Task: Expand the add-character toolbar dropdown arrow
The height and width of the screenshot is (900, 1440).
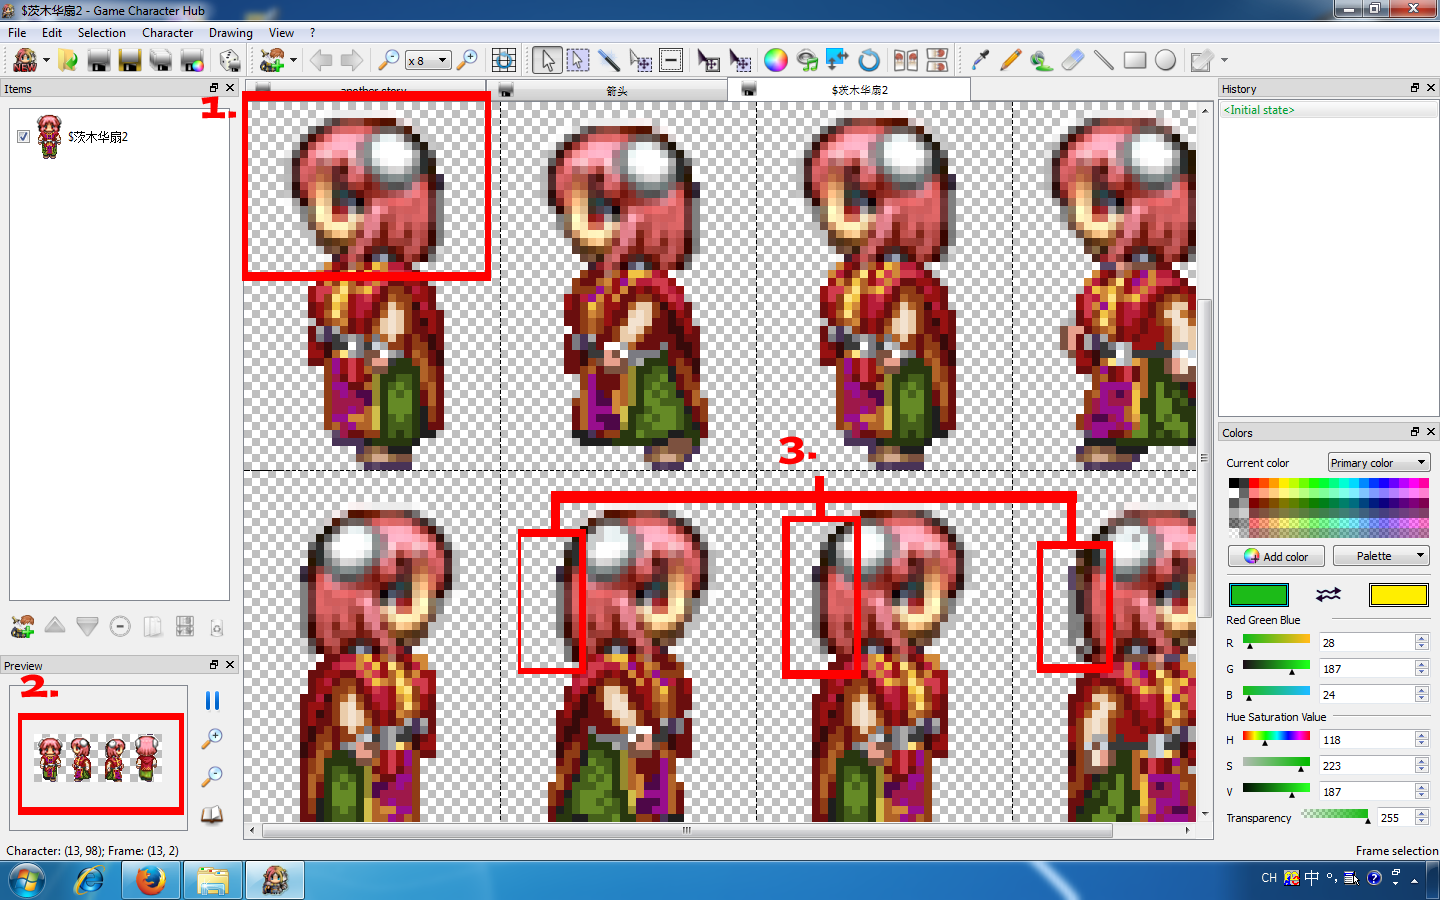Action: point(293,60)
